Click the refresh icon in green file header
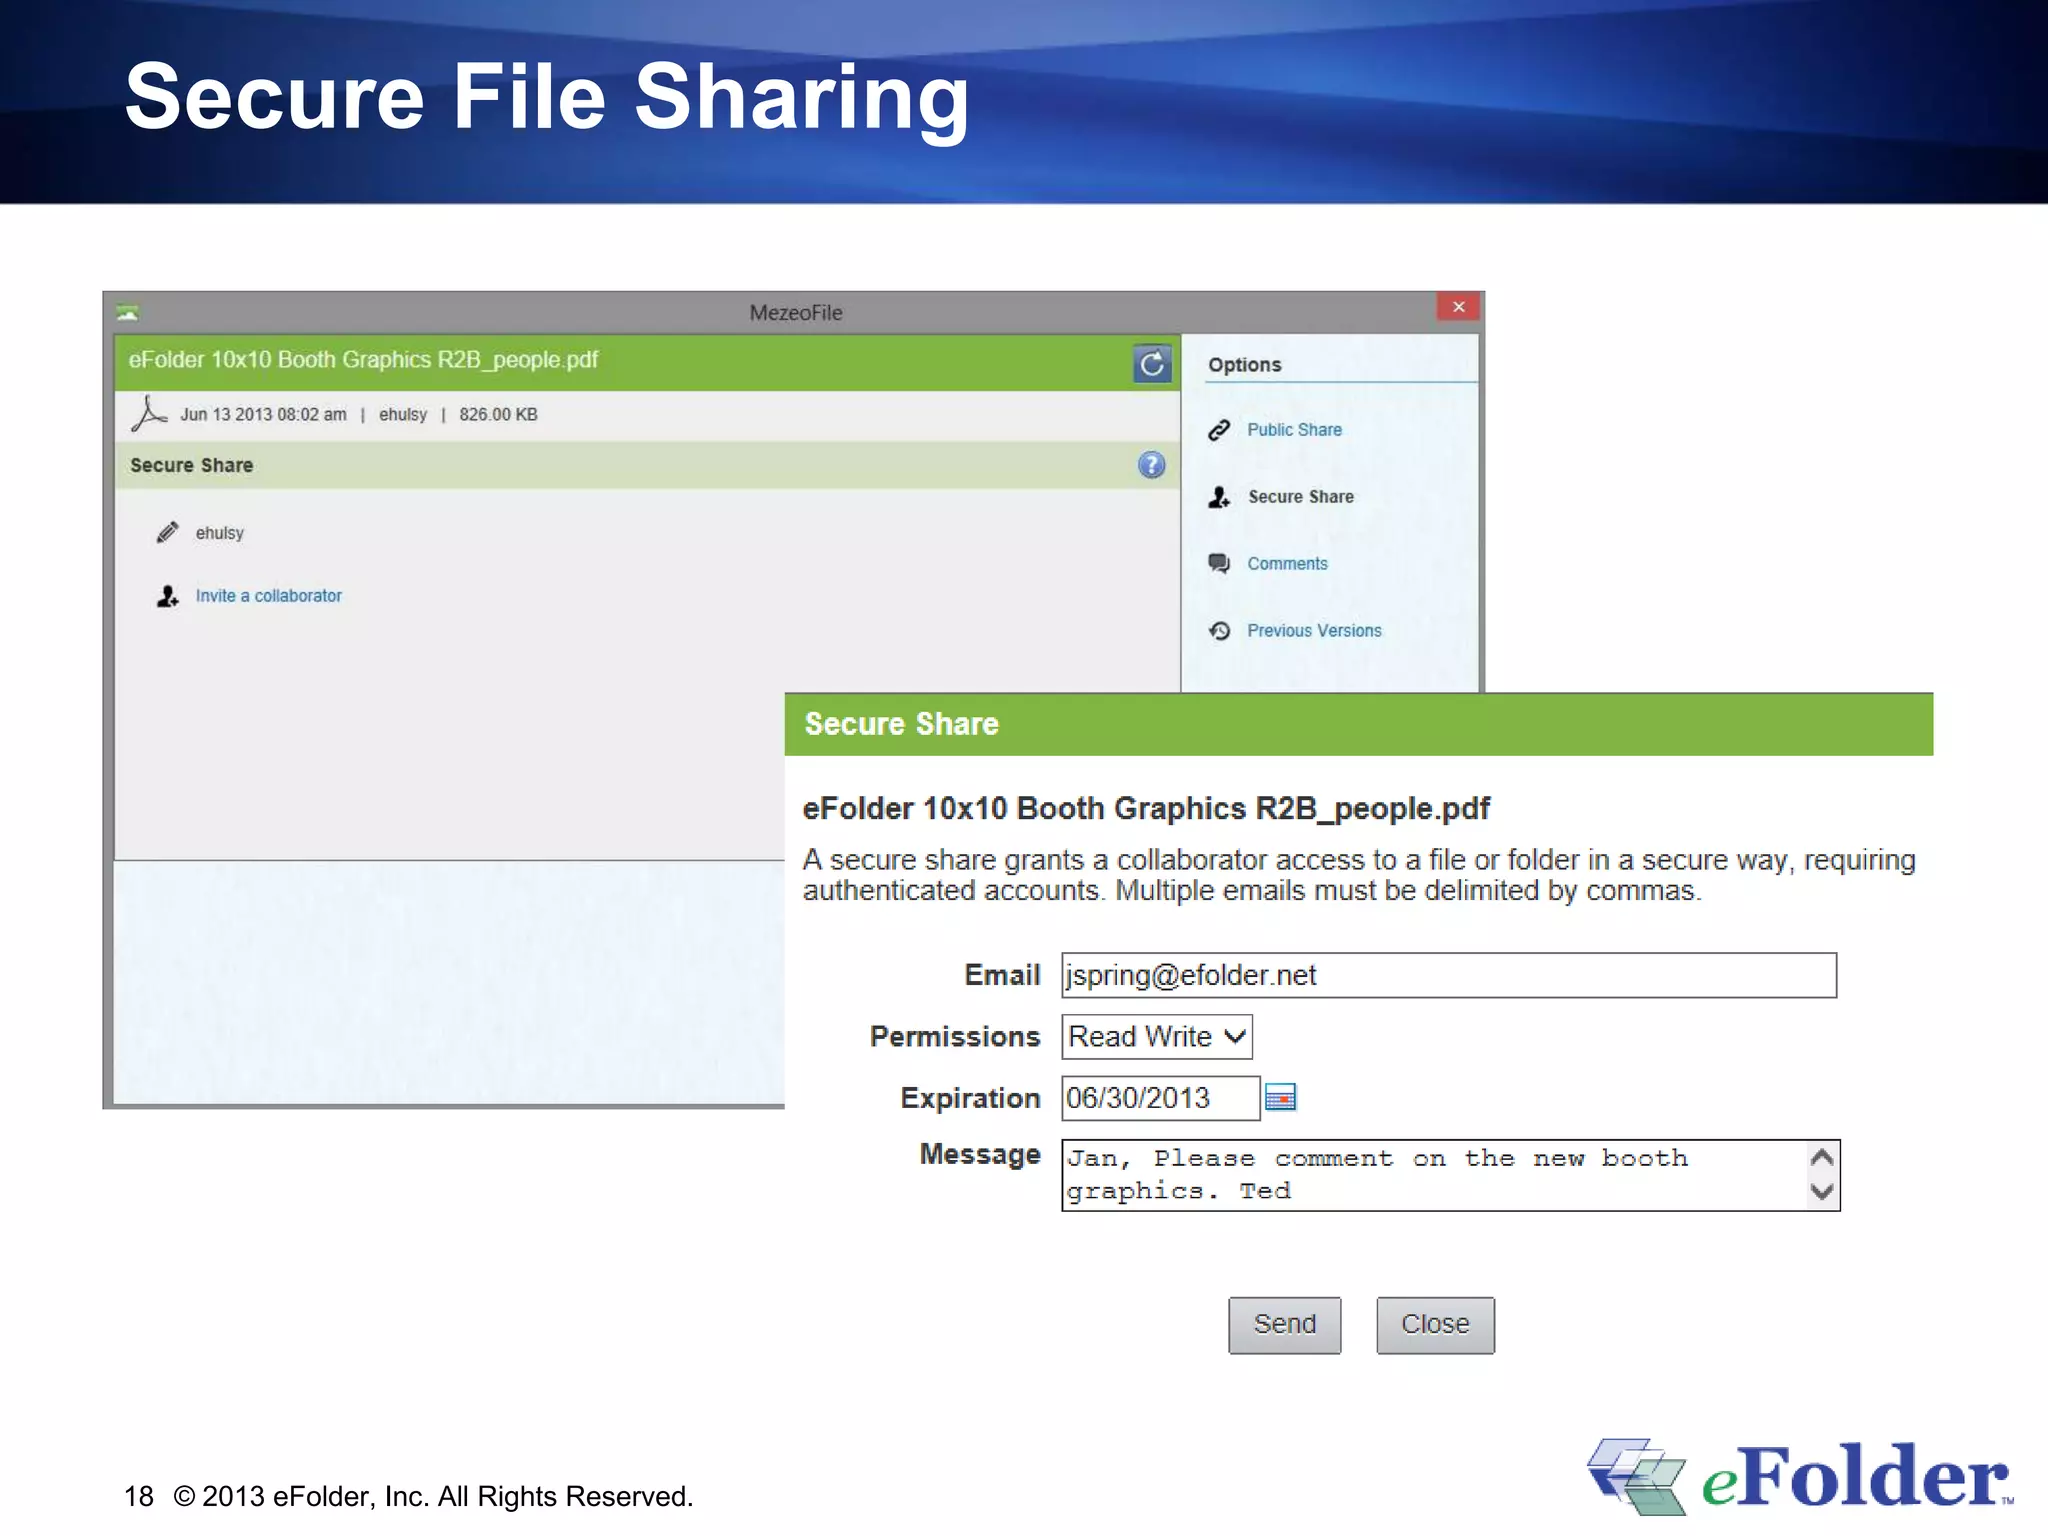2048x1536 pixels. pyautogui.click(x=1152, y=363)
